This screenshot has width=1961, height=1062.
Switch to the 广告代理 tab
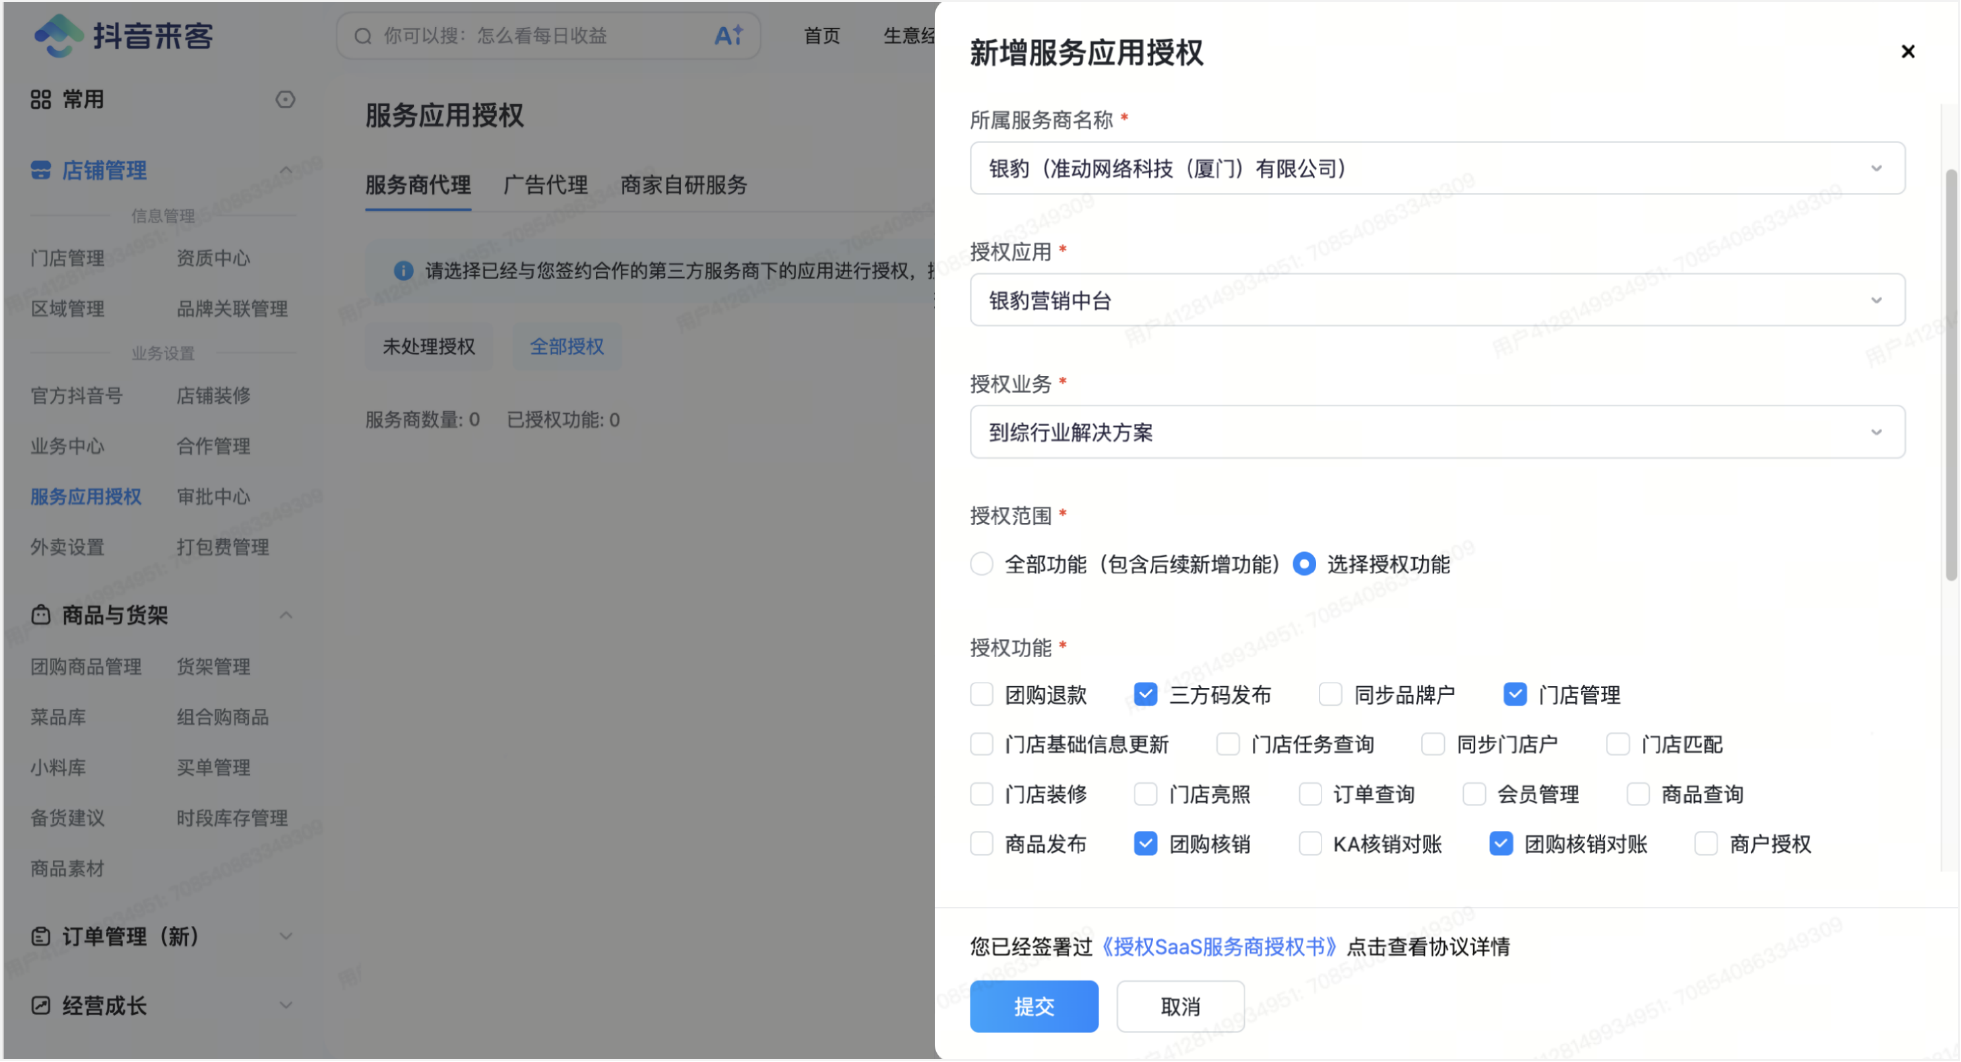(544, 185)
